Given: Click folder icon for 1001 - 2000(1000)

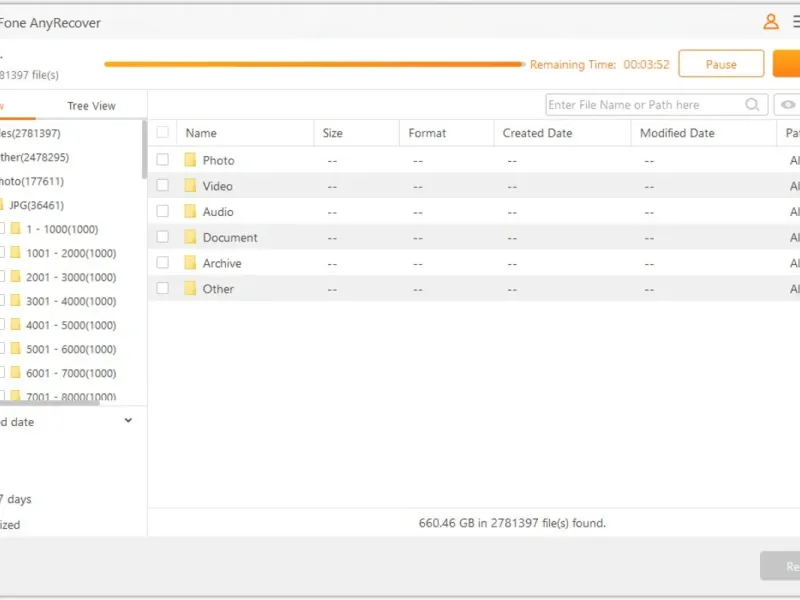Looking at the screenshot, I should point(16,253).
